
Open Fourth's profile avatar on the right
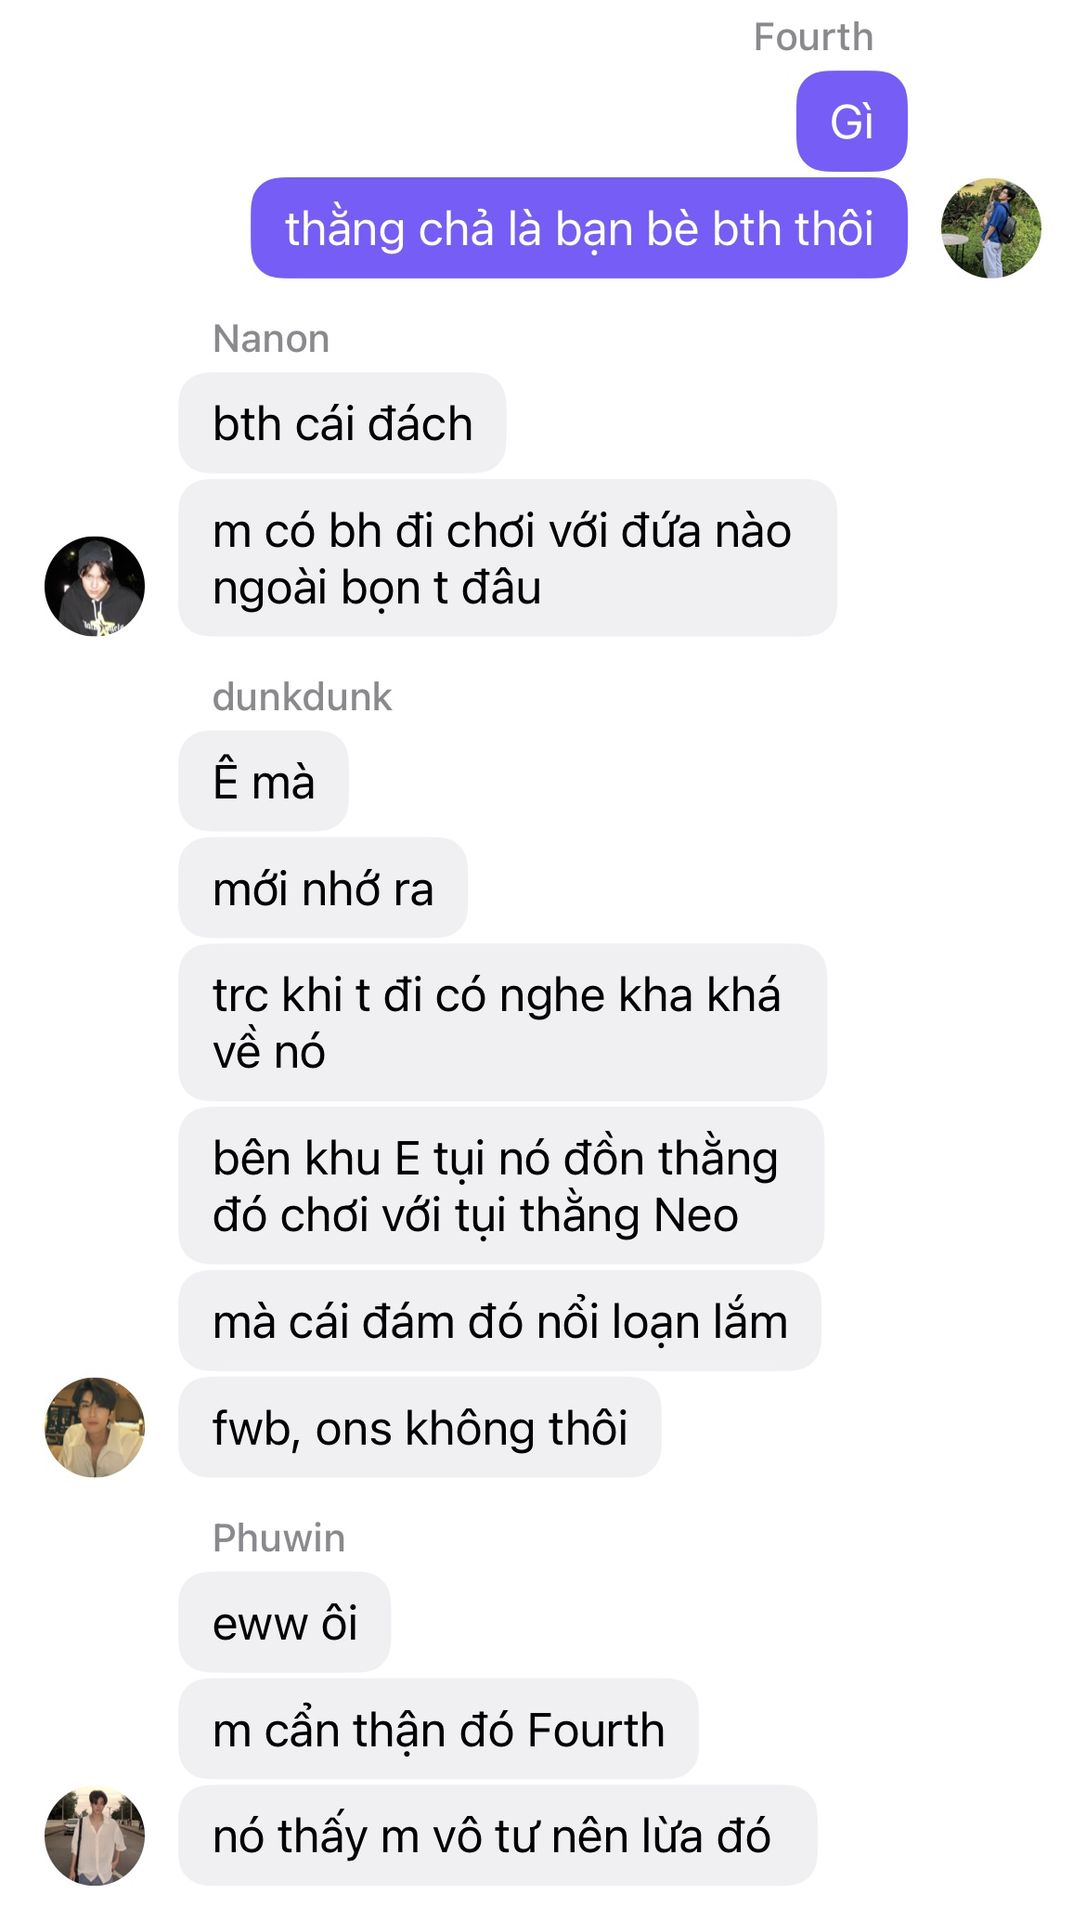click(x=991, y=228)
